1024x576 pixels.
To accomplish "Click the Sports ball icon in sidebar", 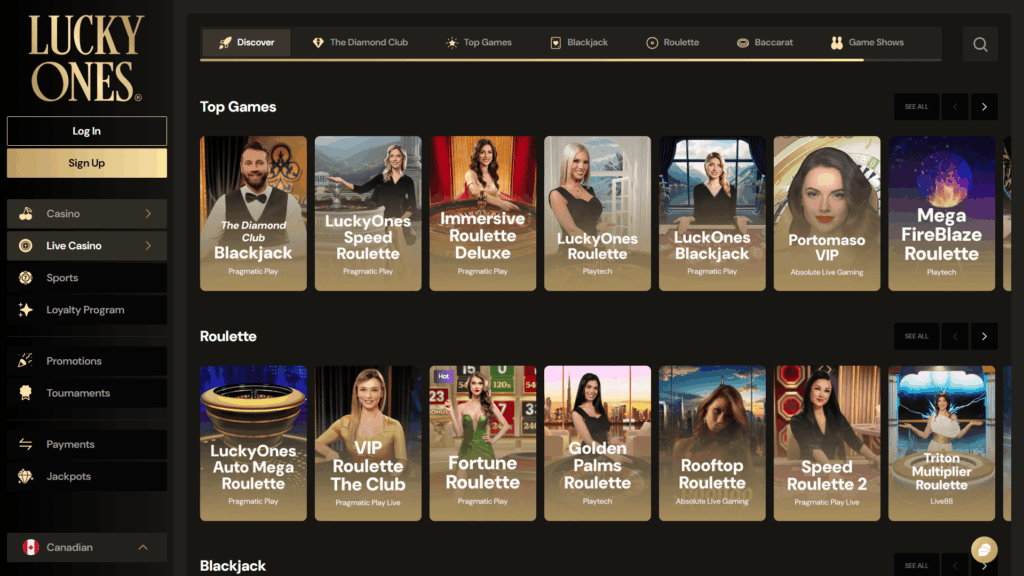I will 26,278.
